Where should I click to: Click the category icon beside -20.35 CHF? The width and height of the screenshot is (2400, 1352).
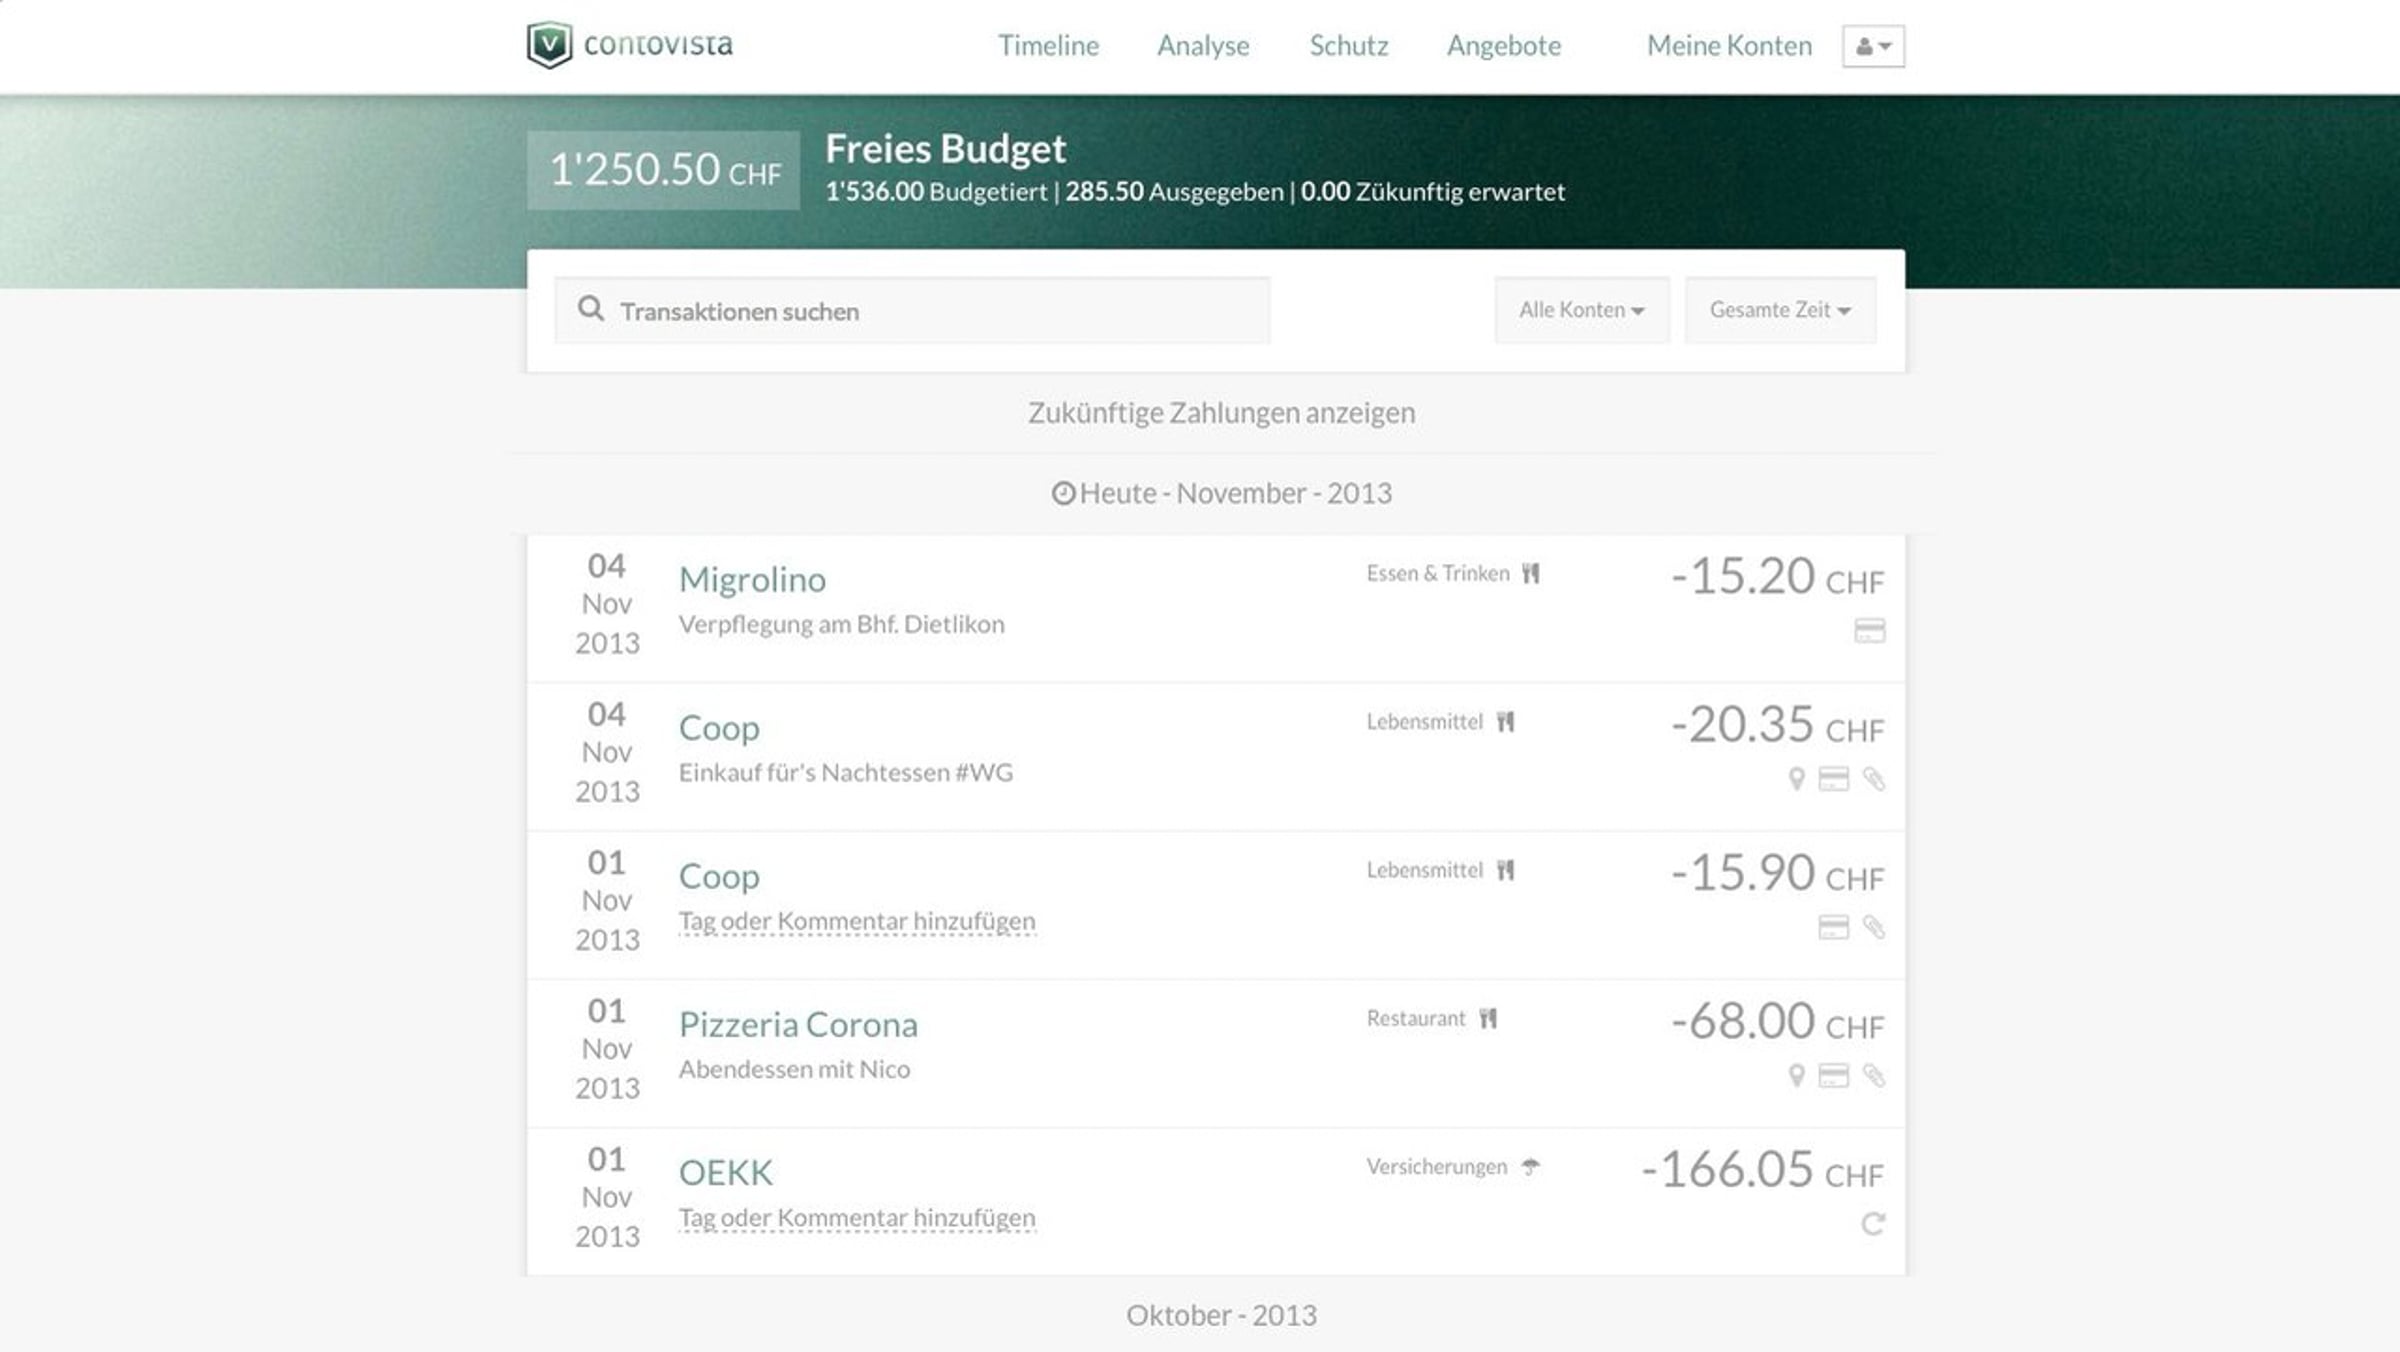pyautogui.click(x=1505, y=722)
